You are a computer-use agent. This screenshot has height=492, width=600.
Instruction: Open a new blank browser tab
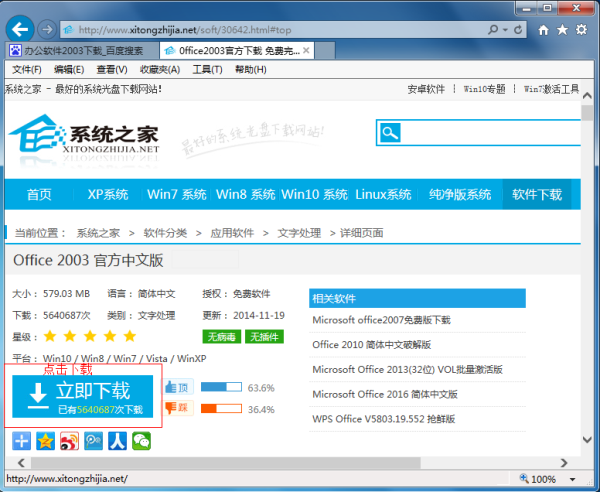coord(325,51)
